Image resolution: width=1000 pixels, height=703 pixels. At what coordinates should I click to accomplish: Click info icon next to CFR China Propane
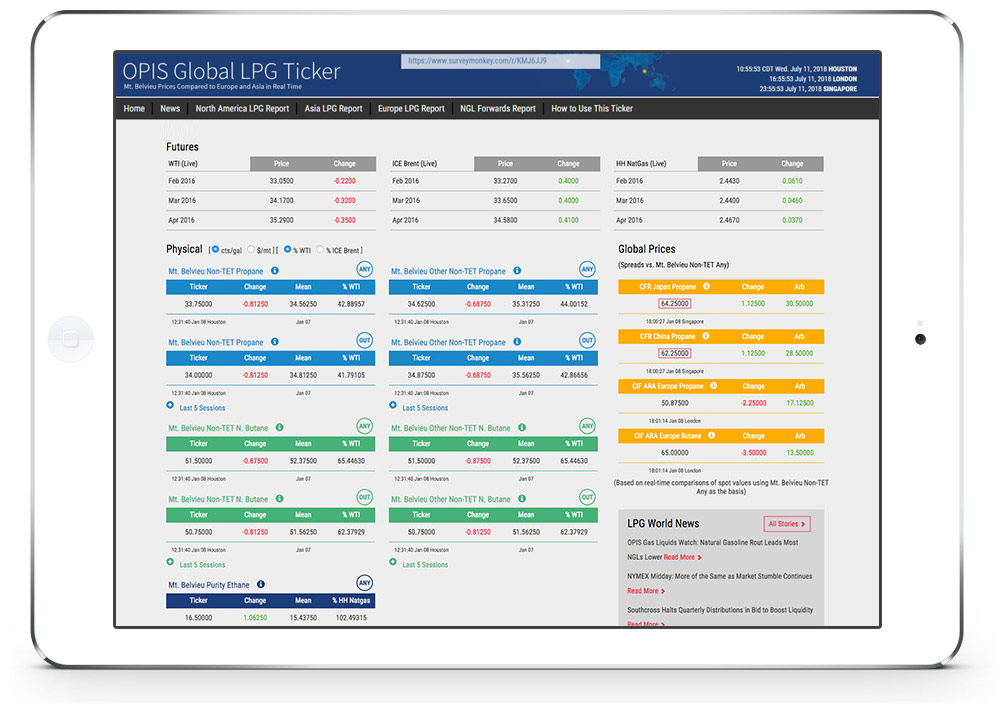click(x=705, y=337)
